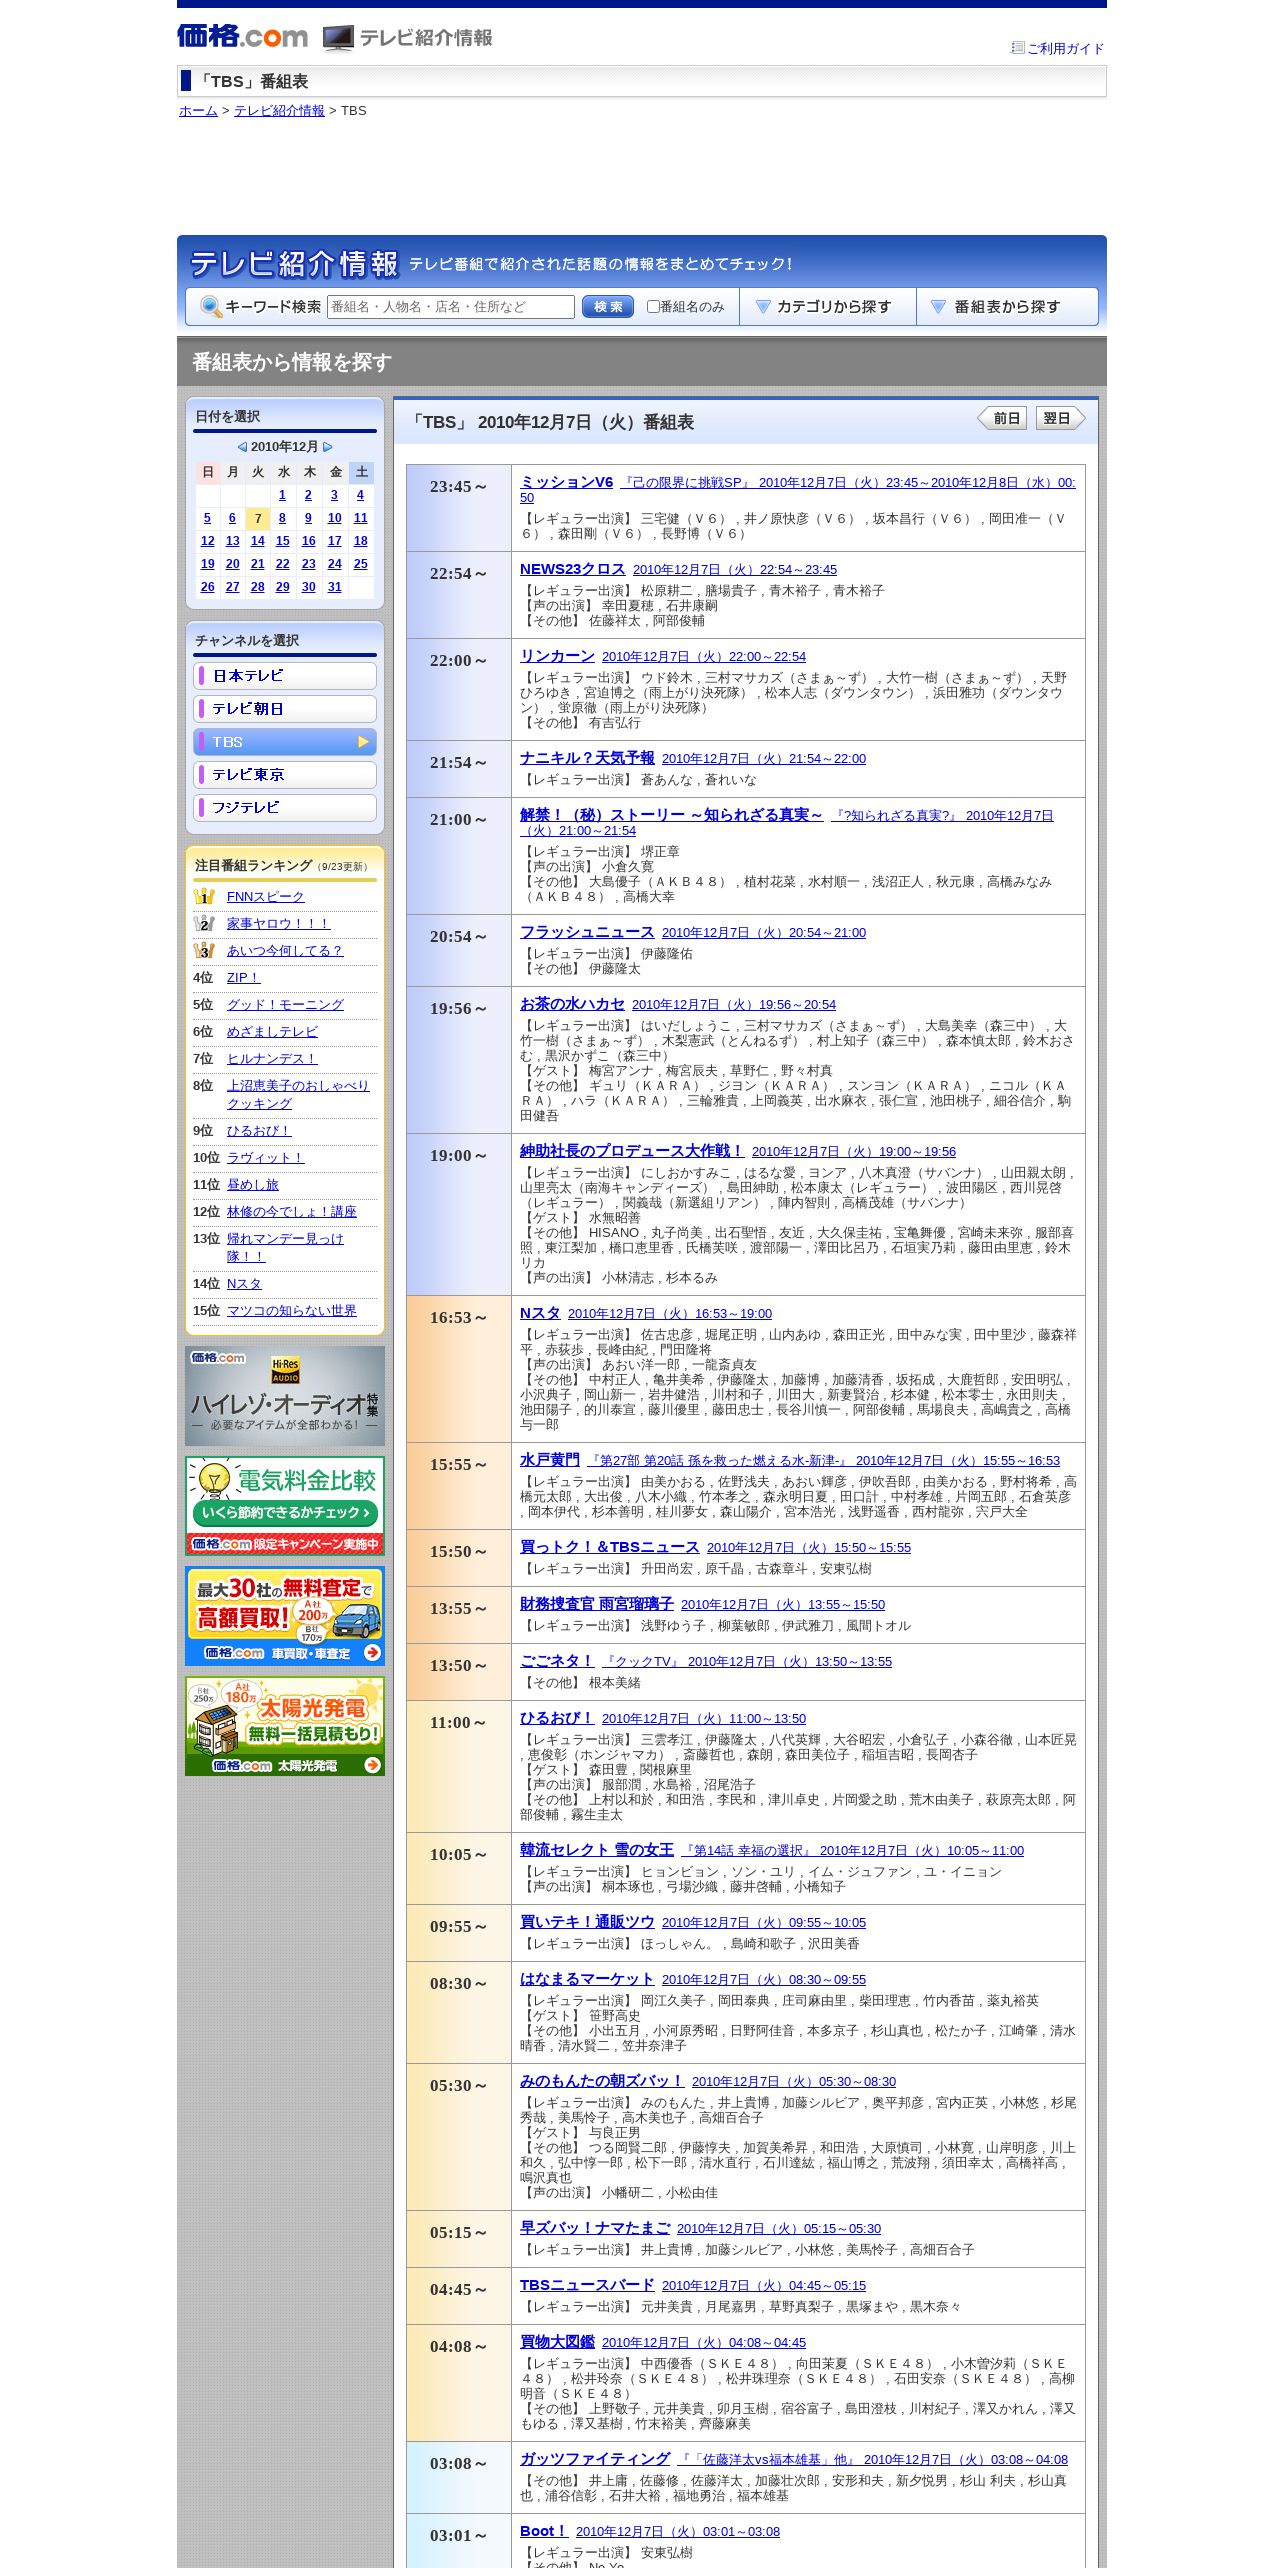1284x2568 pixels.
Task: Open ranking first place FNNスピーク
Action: (265, 897)
